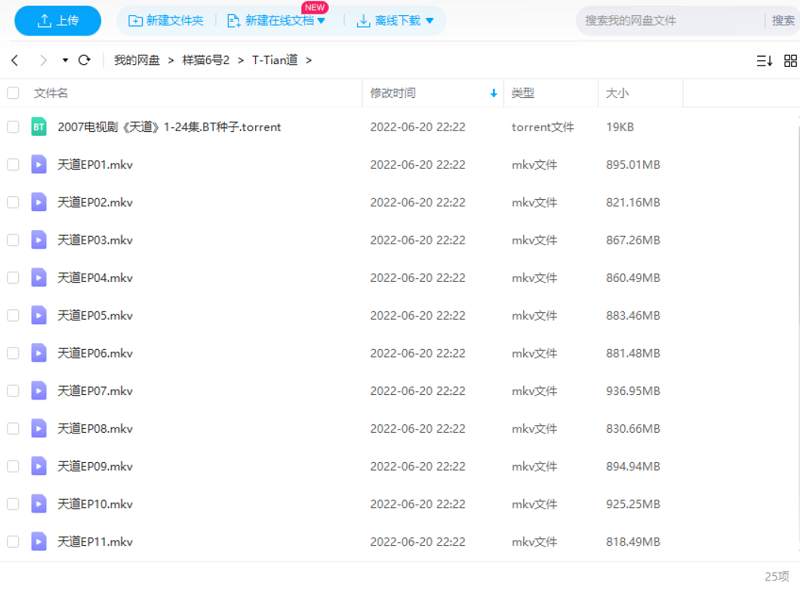
Task: Check the box for 天道EP03.mkv
Action: (13, 240)
